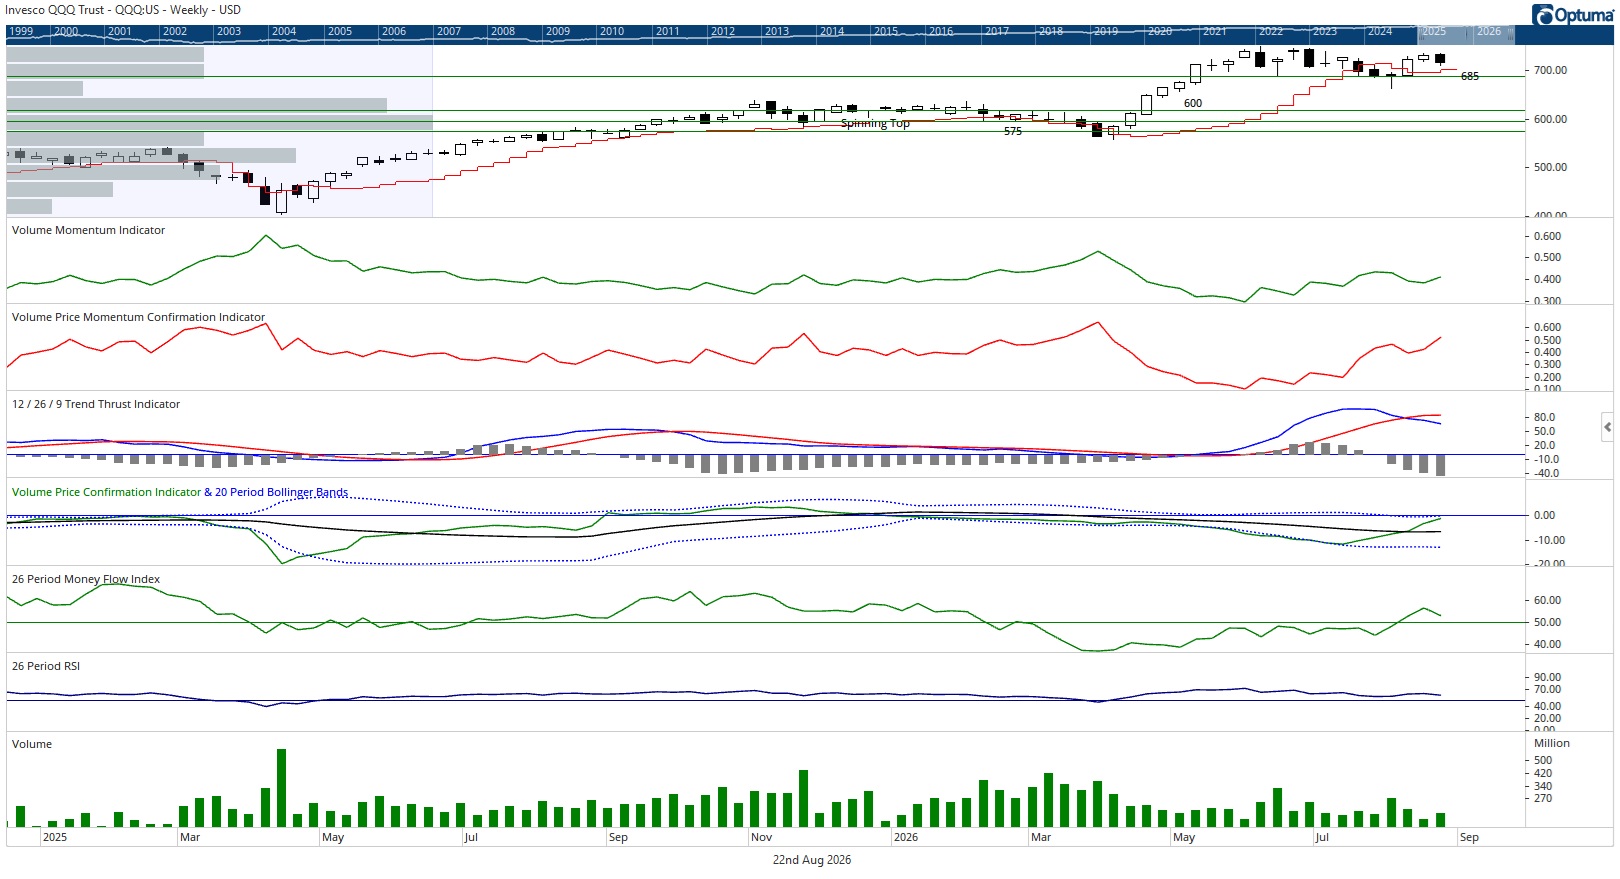
Task: Select the Volume panel label
Action: coord(32,744)
